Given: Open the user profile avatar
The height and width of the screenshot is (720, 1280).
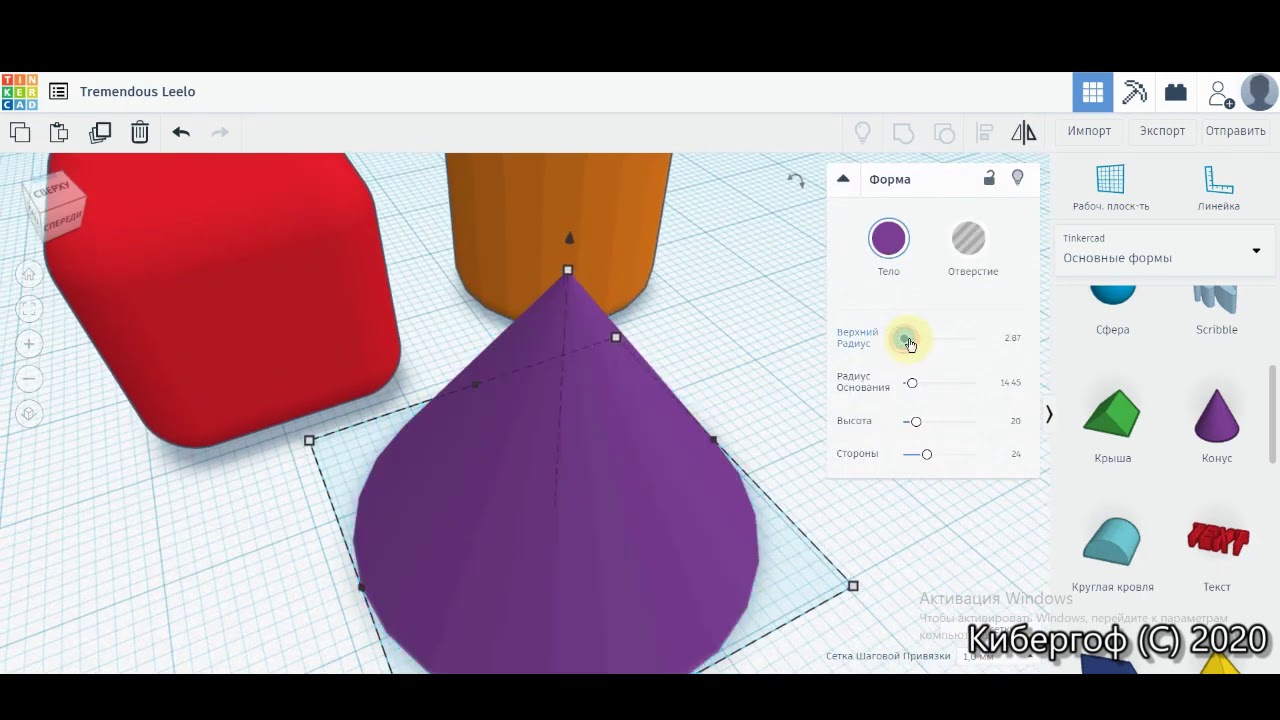Looking at the screenshot, I should click(1259, 92).
